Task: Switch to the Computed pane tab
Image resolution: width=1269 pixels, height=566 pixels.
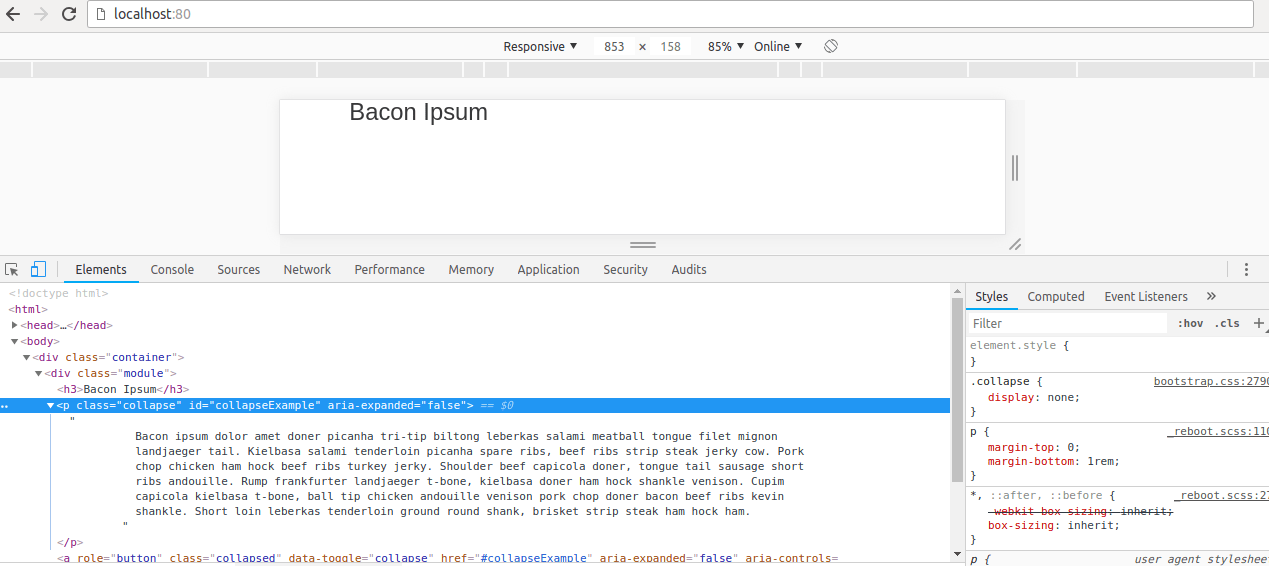Action: click(x=1056, y=297)
